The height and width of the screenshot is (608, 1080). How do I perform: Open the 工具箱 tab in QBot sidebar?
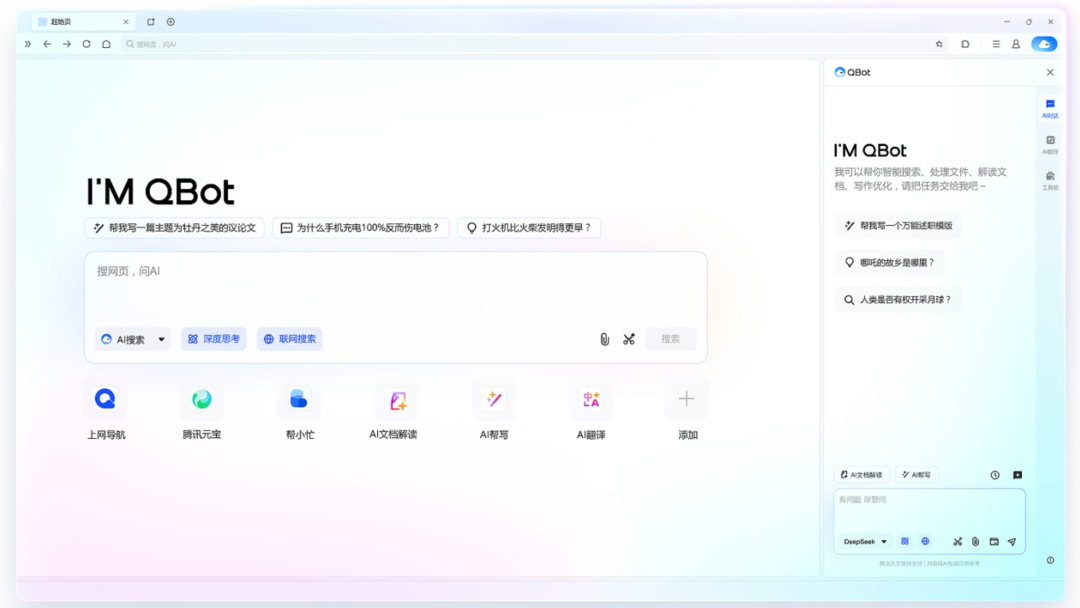pos(1050,180)
